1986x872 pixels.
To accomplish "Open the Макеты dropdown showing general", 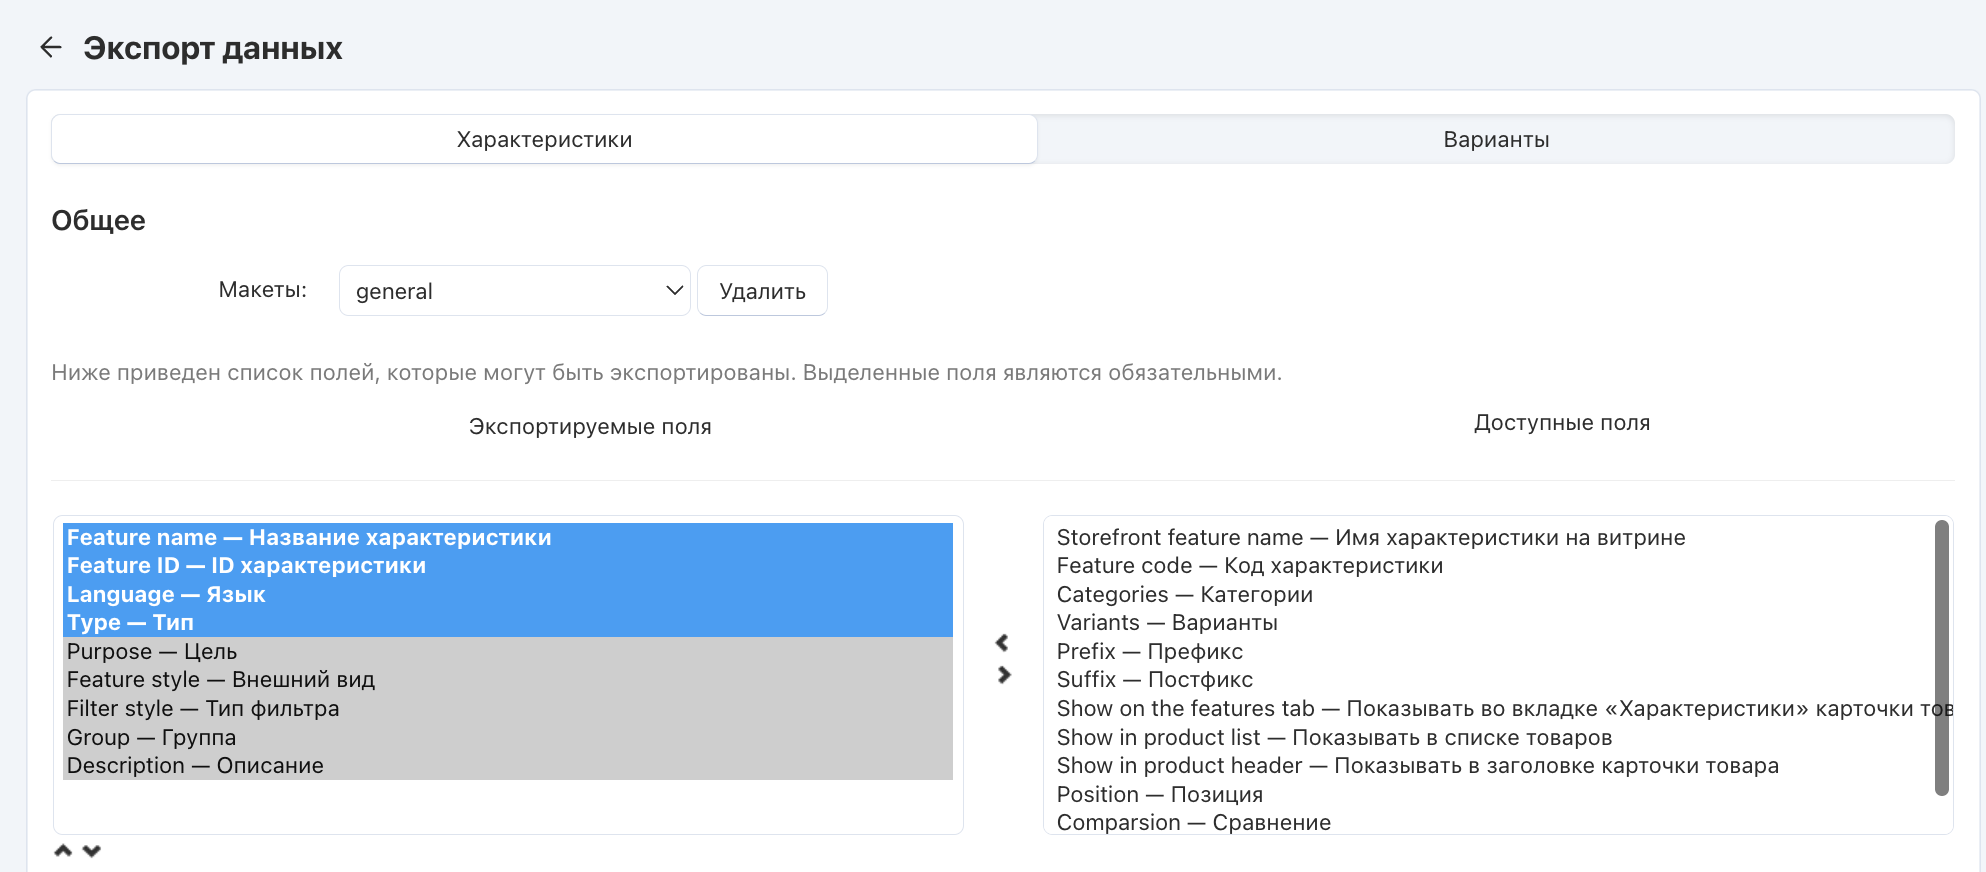I will click(515, 291).
